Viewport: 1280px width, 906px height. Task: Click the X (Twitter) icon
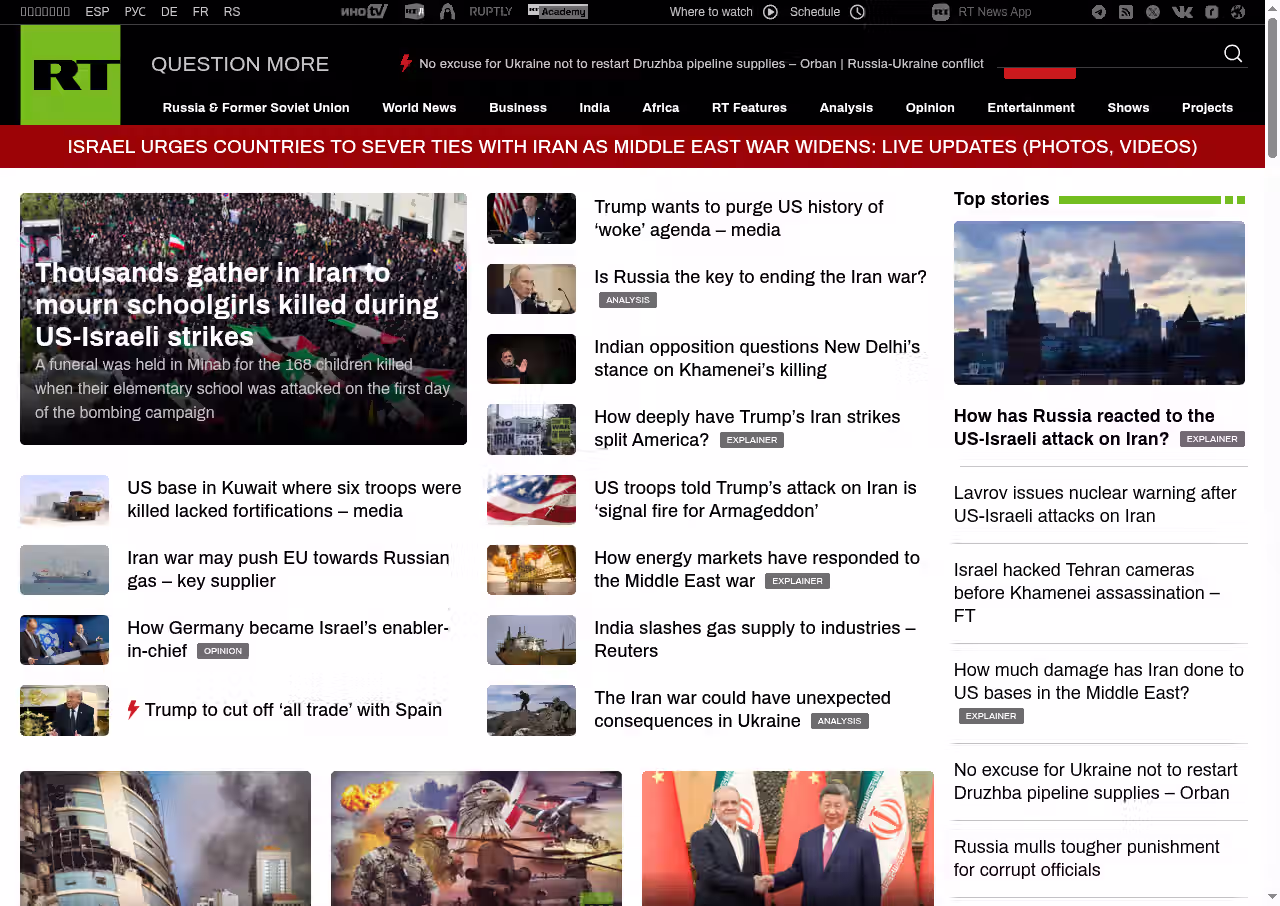(x=1153, y=12)
